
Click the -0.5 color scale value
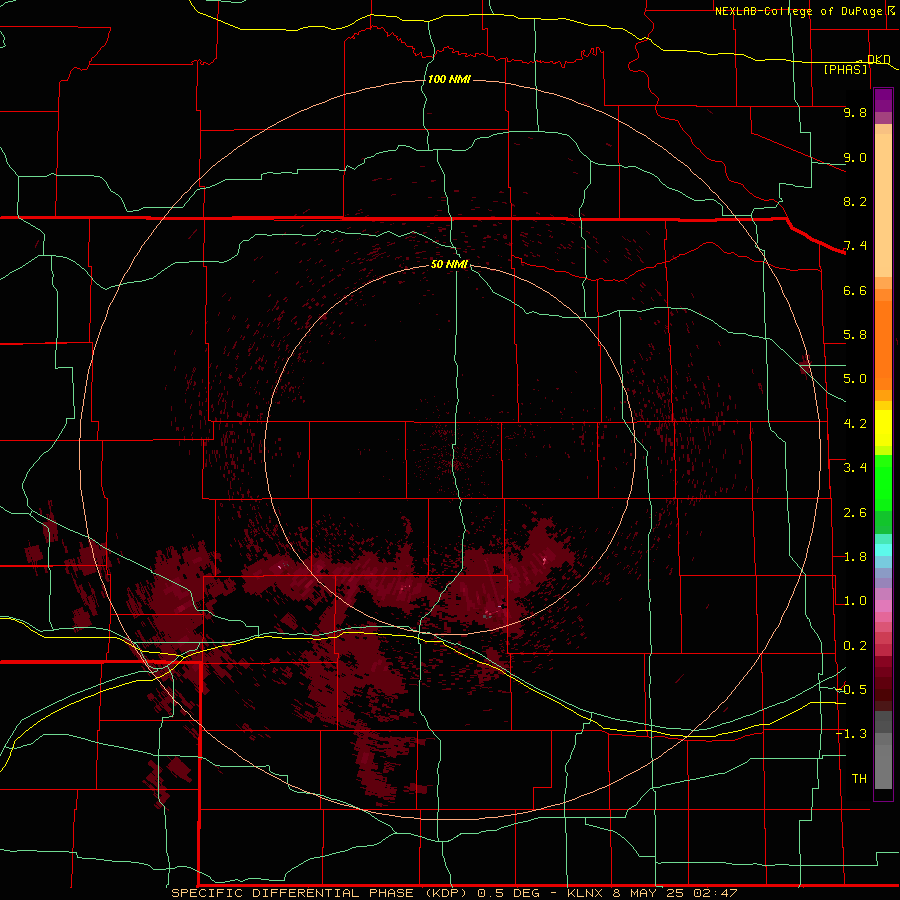click(x=851, y=690)
